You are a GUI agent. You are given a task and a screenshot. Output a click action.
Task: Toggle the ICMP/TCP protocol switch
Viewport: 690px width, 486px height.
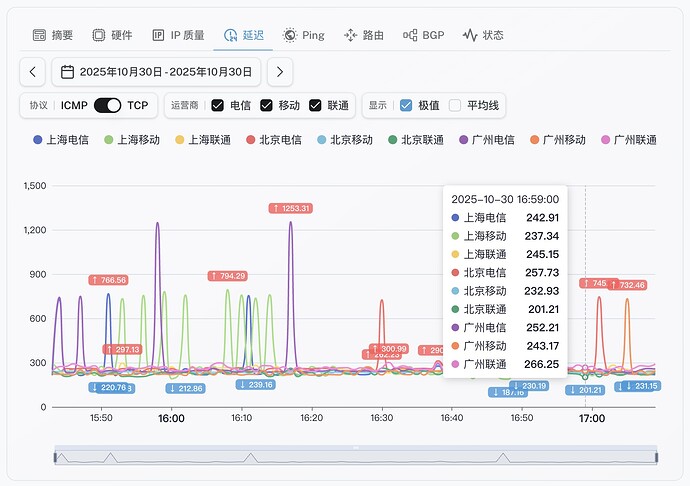coord(108,105)
